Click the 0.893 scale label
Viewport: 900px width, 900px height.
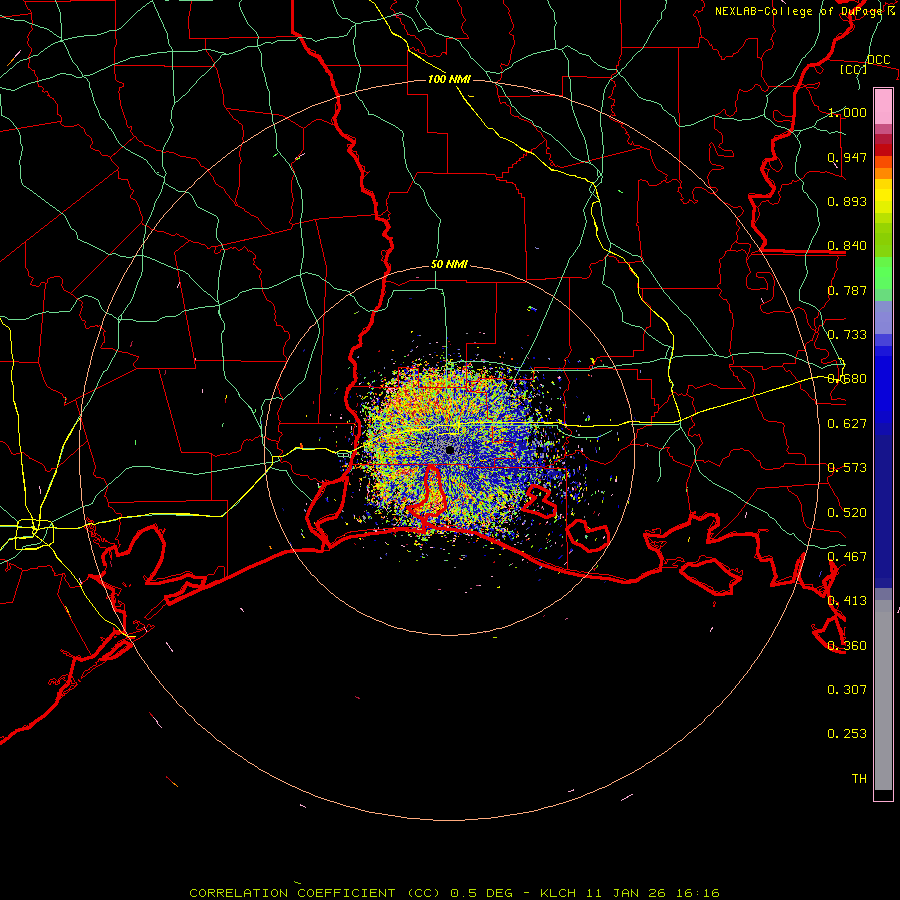(x=847, y=201)
